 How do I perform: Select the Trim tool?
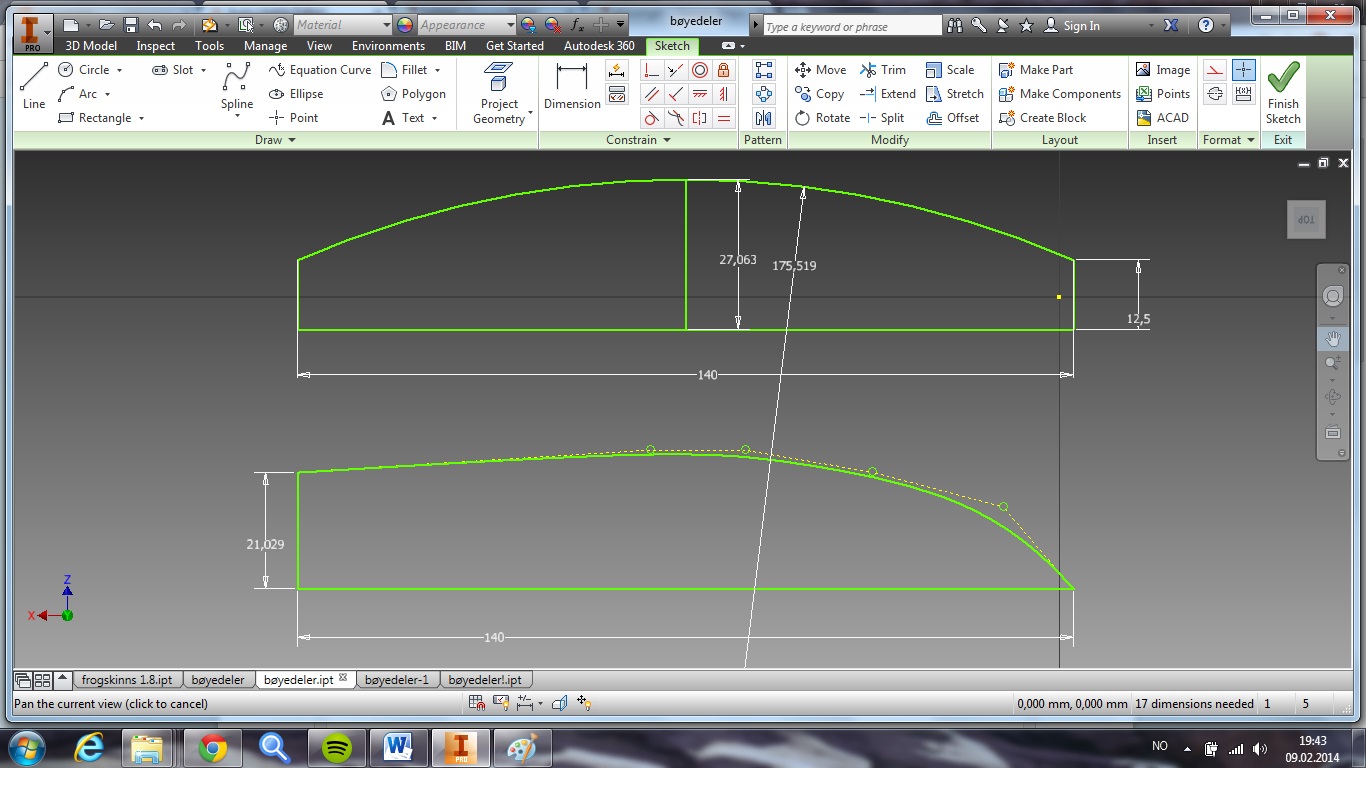click(883, 70)
